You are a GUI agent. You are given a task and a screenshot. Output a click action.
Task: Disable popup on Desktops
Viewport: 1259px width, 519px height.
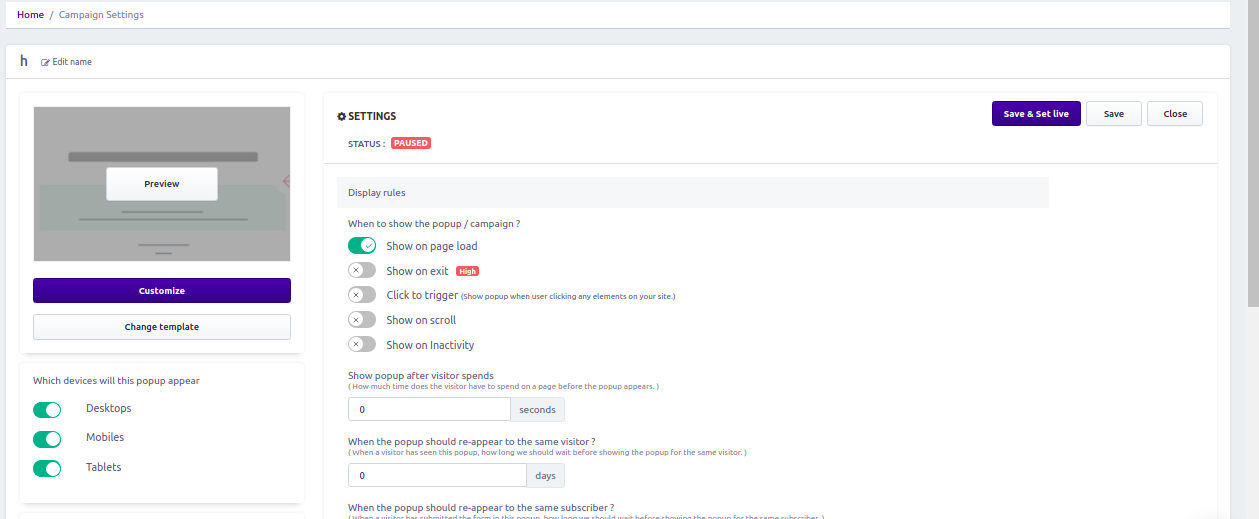click(x=47, y=409)
